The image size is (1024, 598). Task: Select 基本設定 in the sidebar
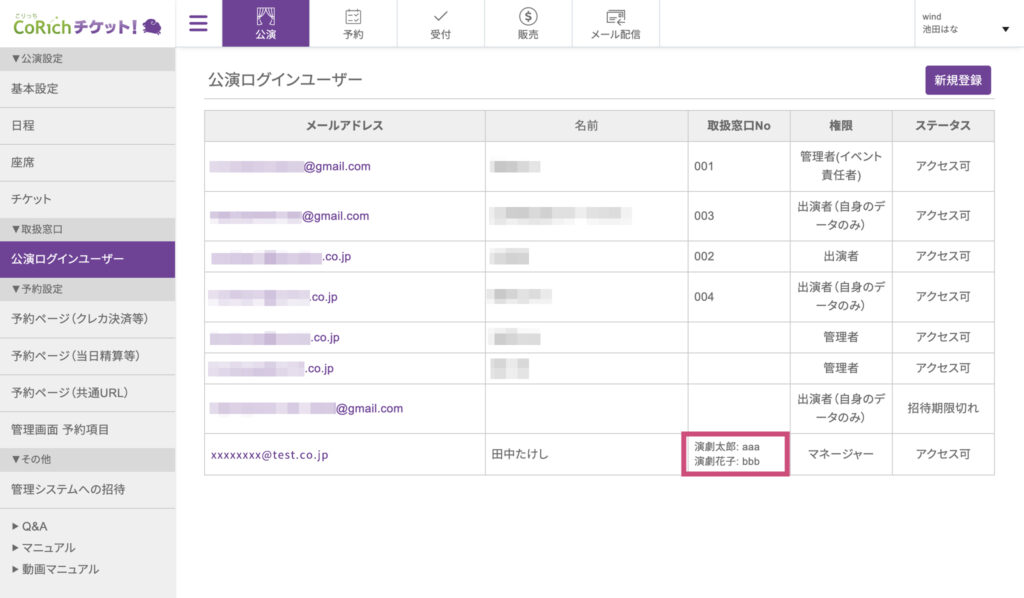(35, 89)
